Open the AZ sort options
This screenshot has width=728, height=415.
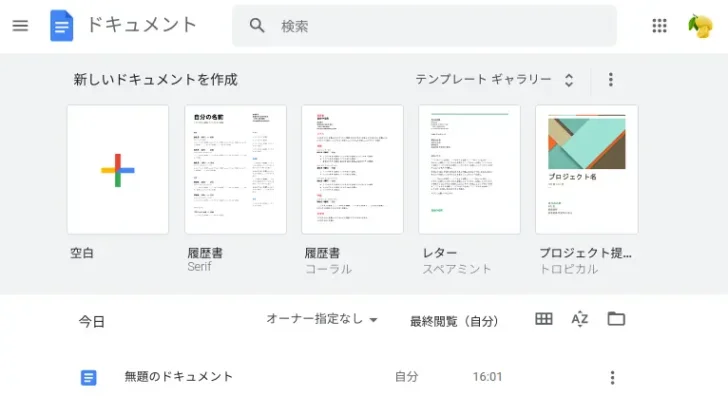pyautogui.click(x=580, y=319)
